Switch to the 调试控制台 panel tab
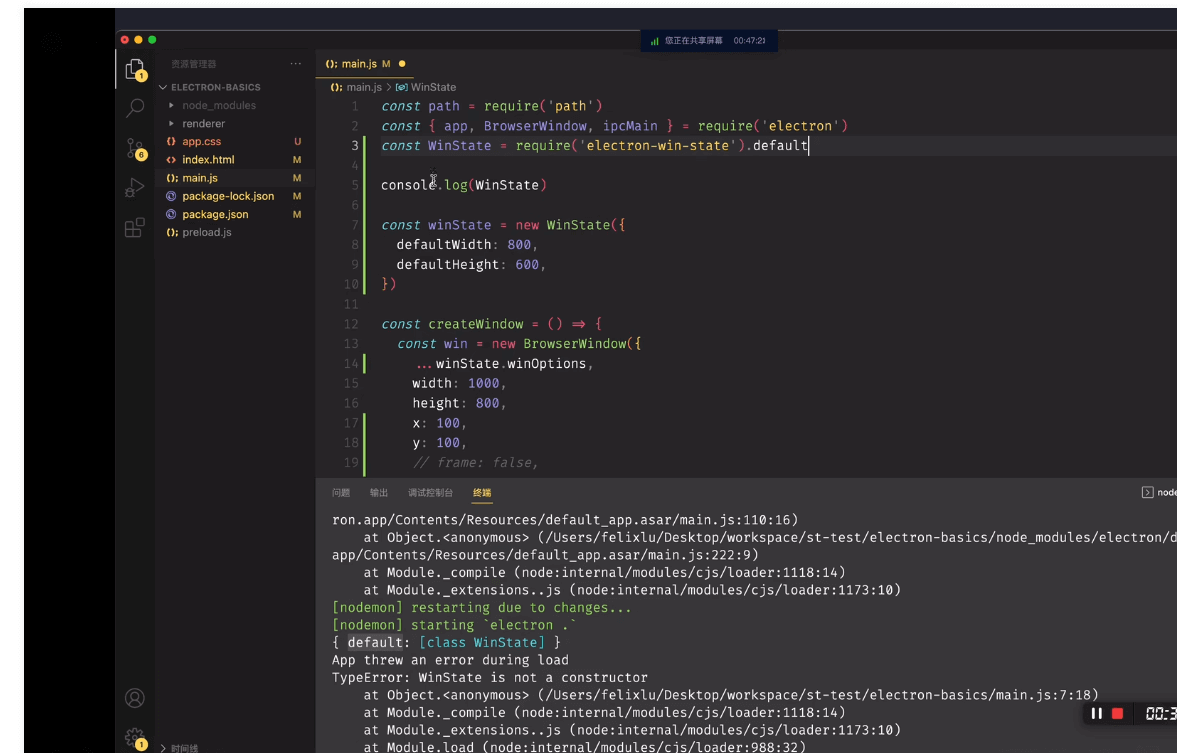The width and height of the screenshot is (1177, 753). tap(430, 493)
